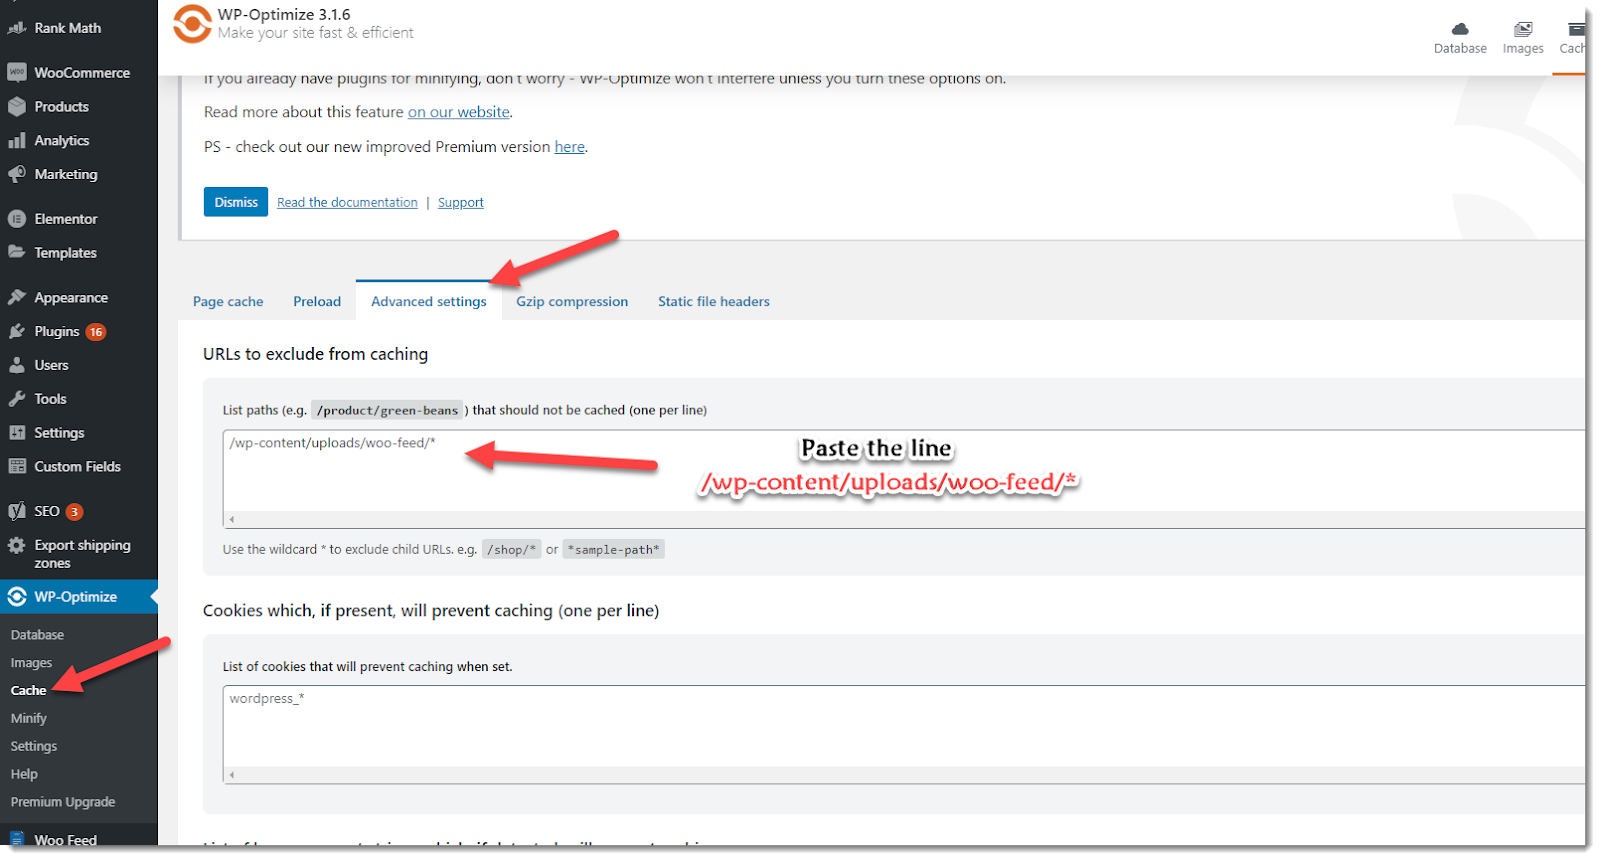Click the WooCommerce logo icon in sidebar
Image resolution: width=1600 pixels, height=860 pixels.
(17, 72)
